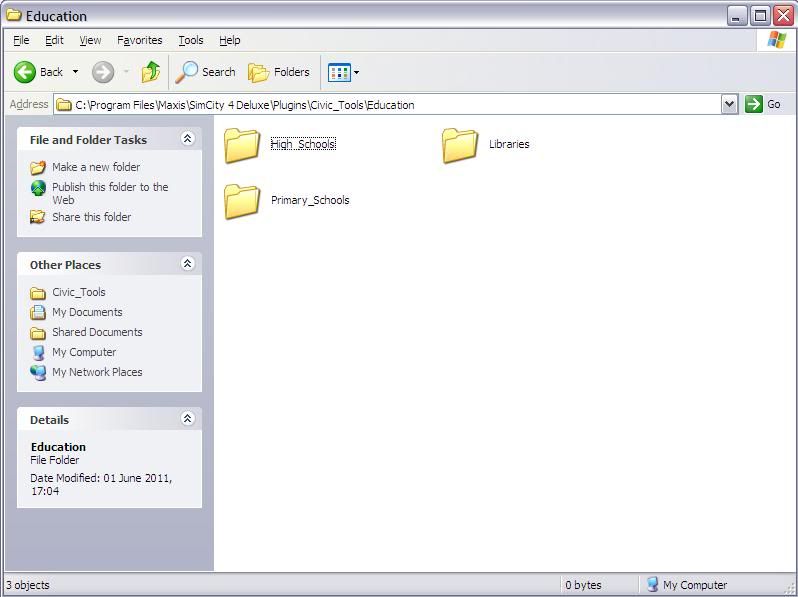798x597 pixels.
Task: Maximize the Education window
Action: [760, 16]
